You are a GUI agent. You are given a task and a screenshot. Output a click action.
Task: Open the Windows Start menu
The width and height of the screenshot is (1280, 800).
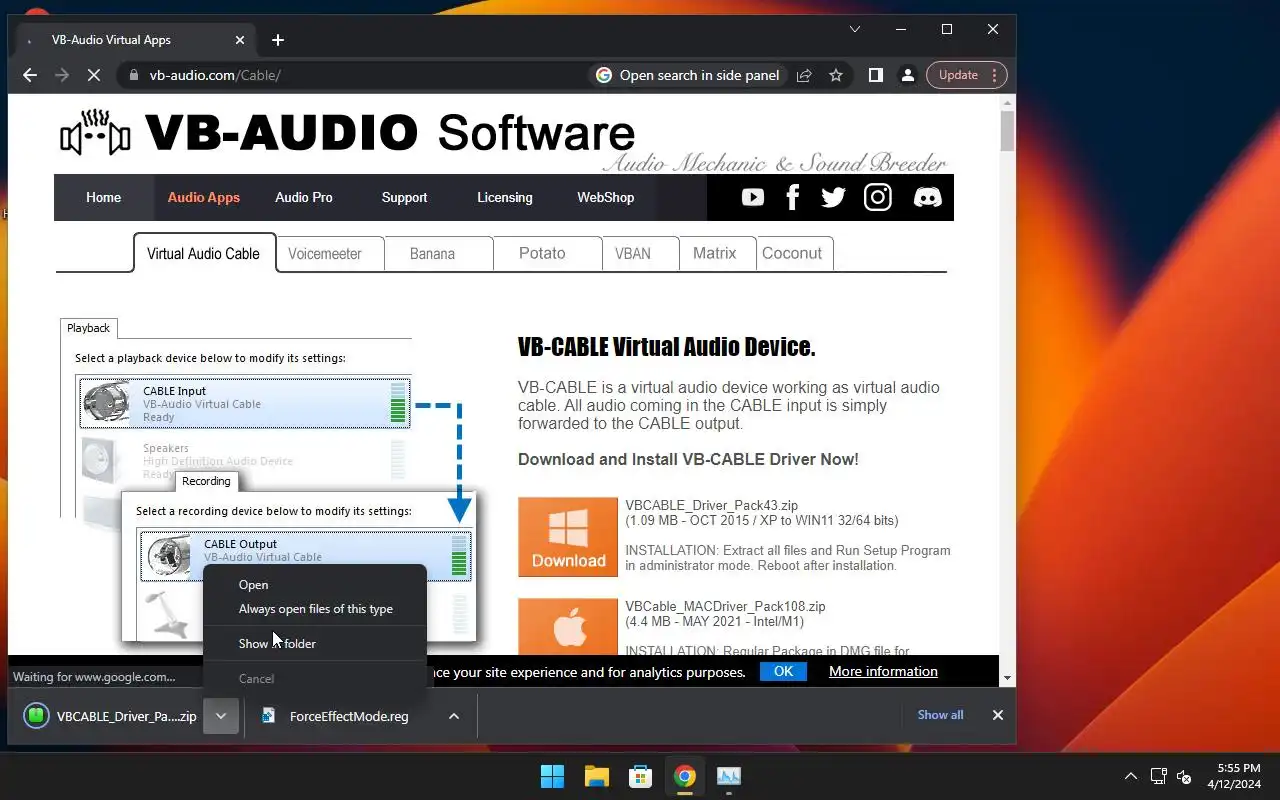coord(552,776)
